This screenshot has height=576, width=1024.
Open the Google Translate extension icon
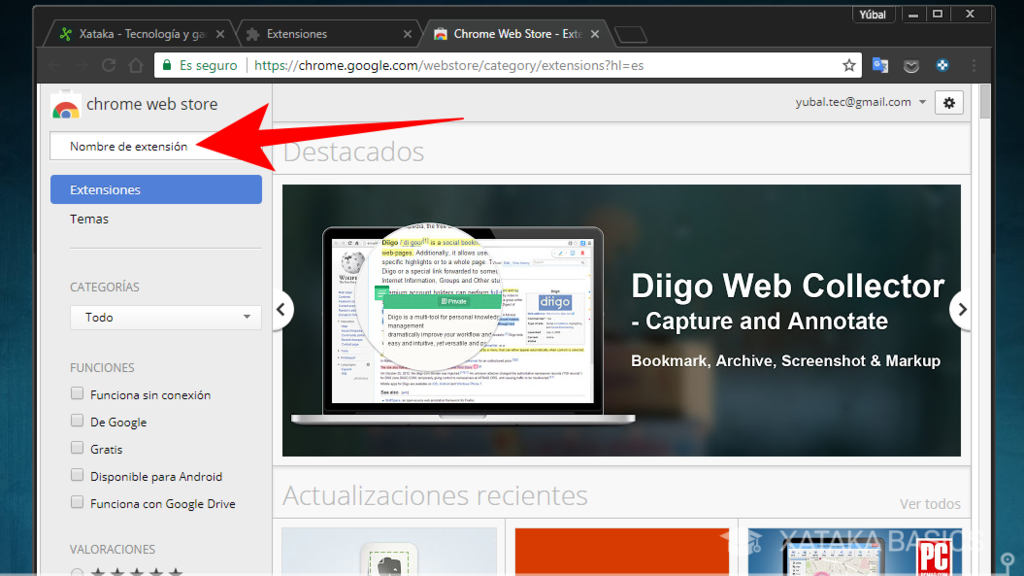[880, 65]
